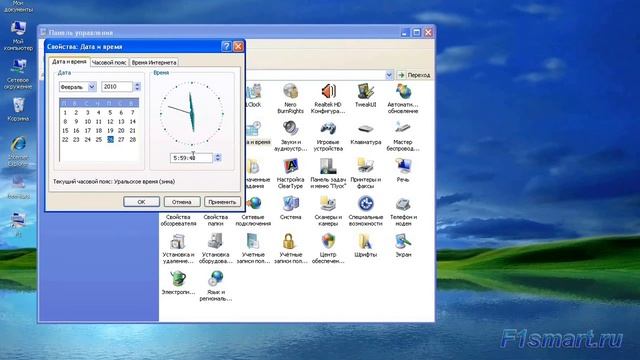Open the Recycle Bin desktop icon
The image size is (640, 360).
tap(18, 109)
